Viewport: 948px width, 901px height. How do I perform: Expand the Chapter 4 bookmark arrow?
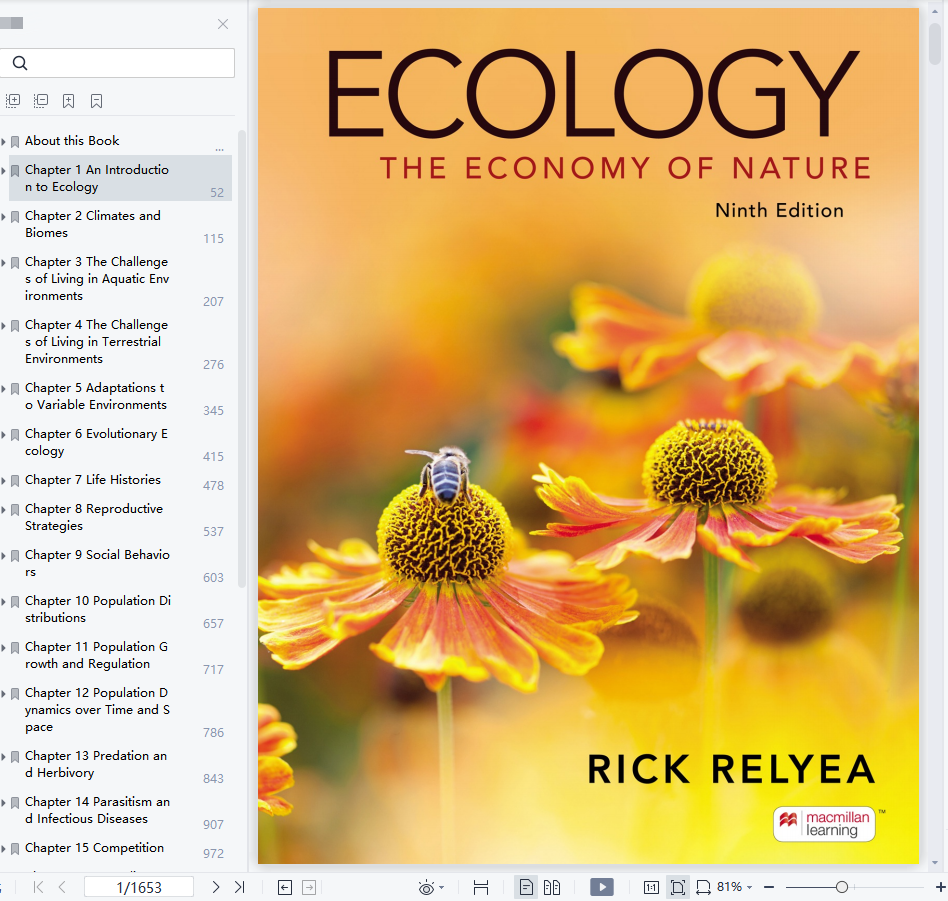pos(4,325)
